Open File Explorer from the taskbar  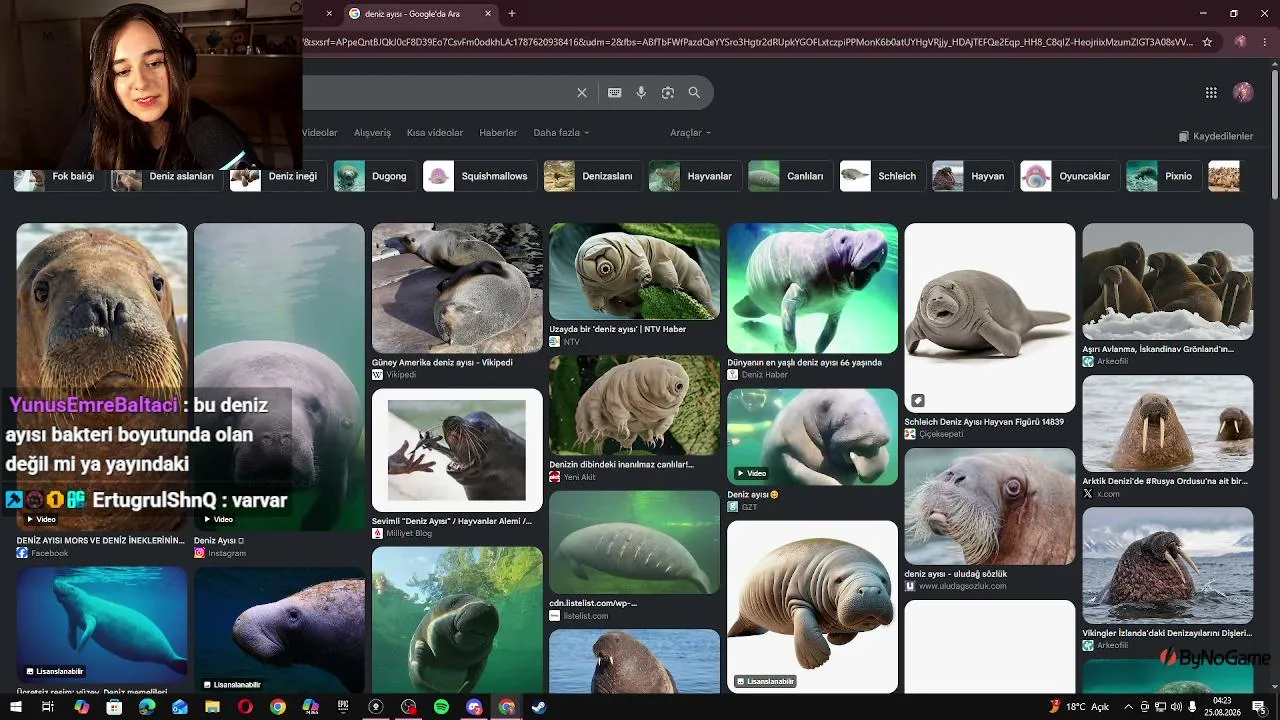[213, 707]
